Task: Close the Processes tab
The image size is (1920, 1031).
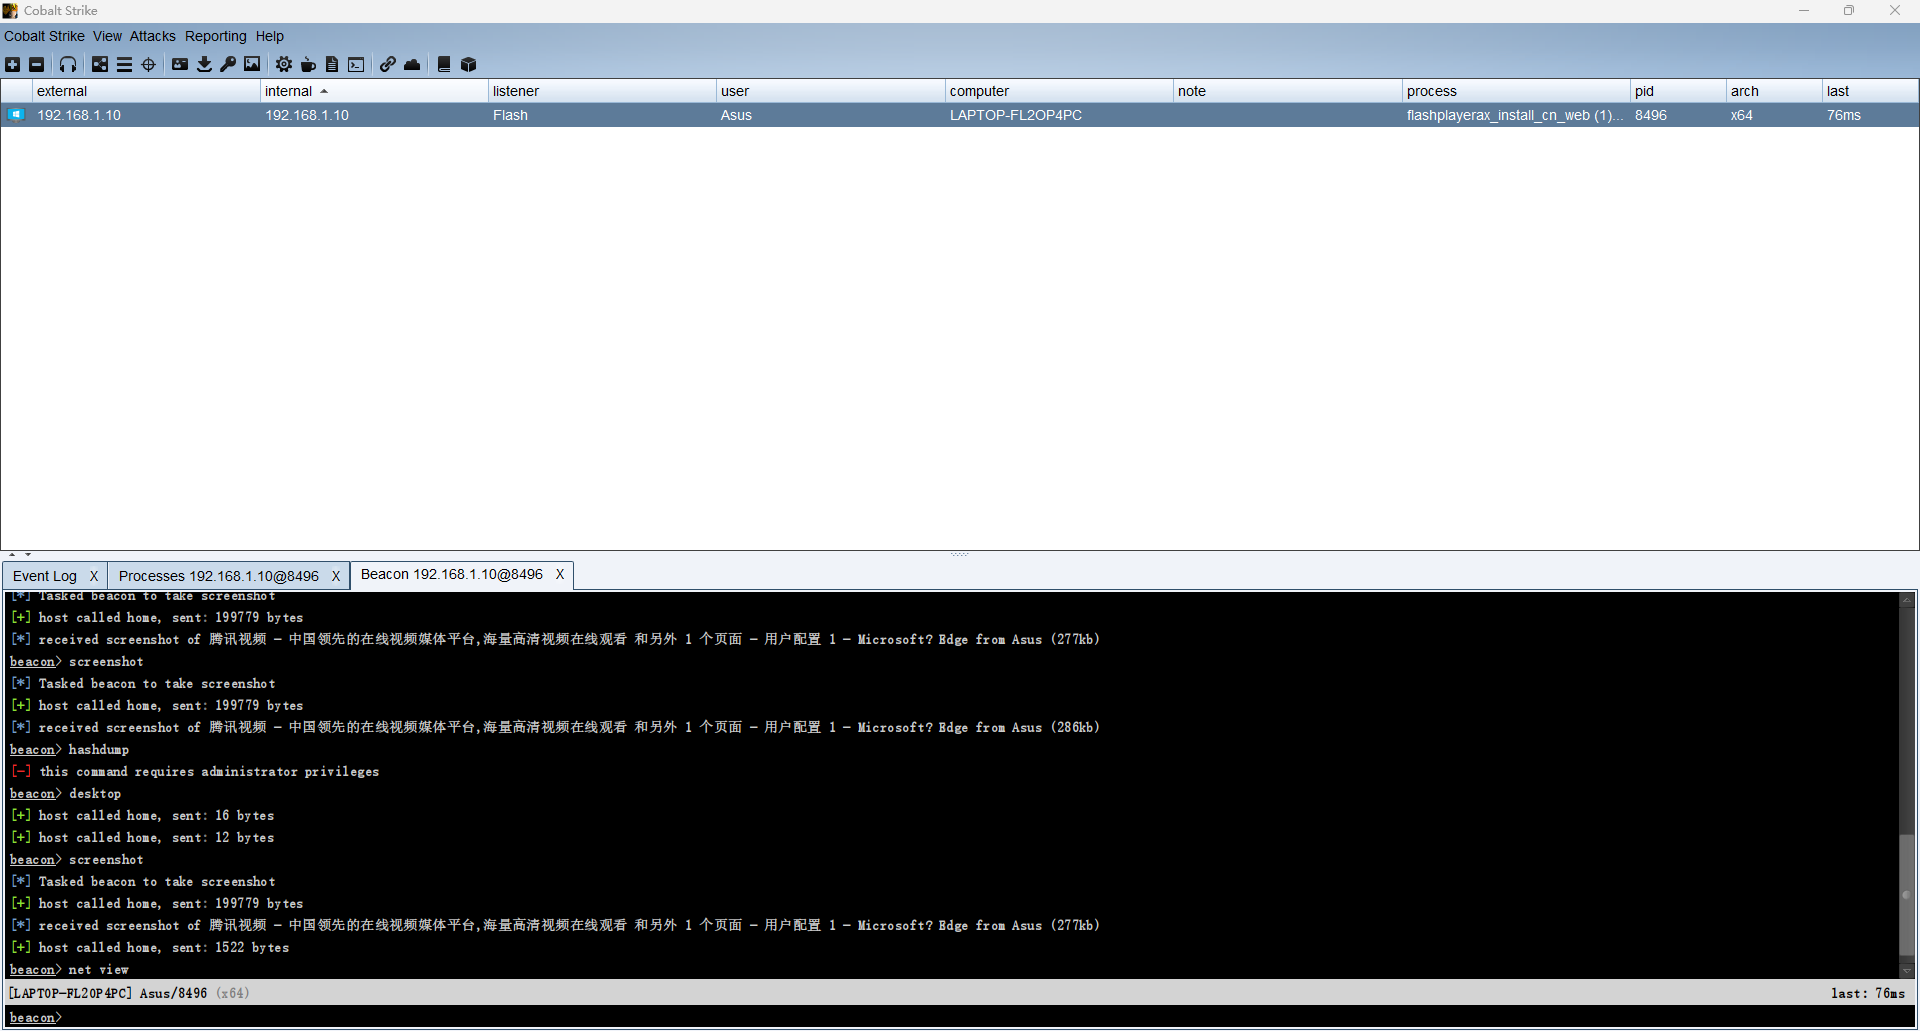Action: [x=336, y=576]
